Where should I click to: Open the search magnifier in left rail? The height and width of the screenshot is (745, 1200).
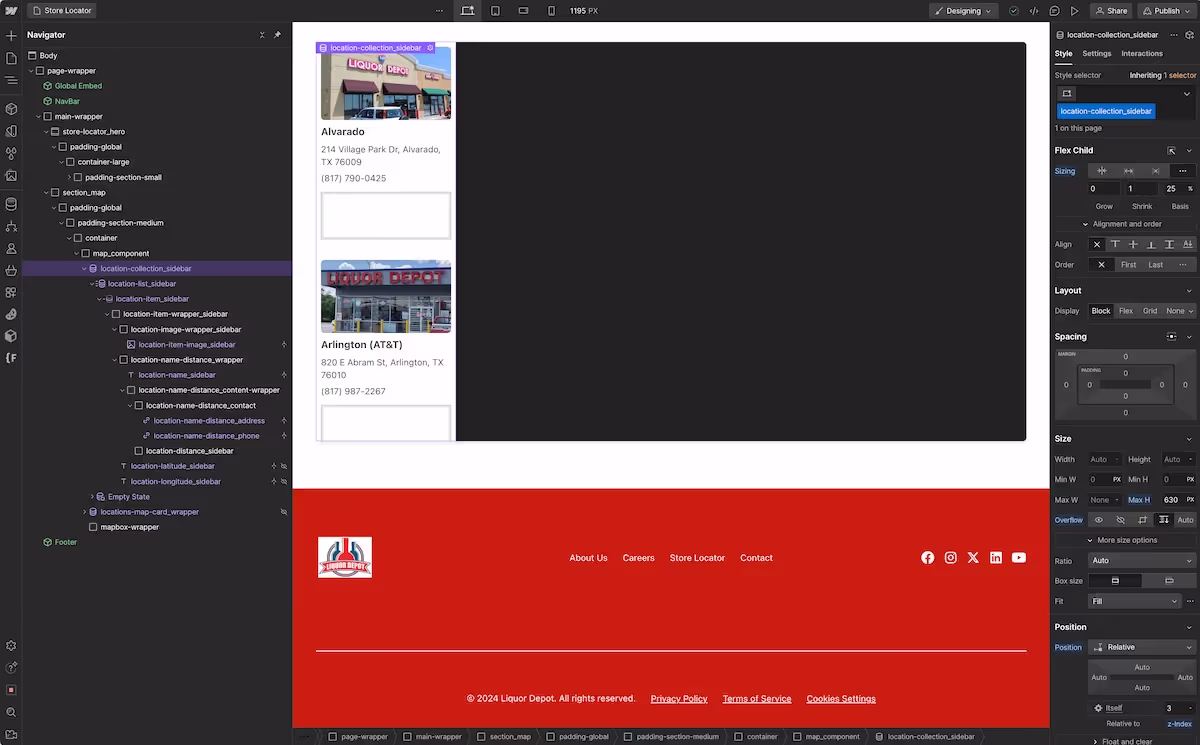coord(11,712)
